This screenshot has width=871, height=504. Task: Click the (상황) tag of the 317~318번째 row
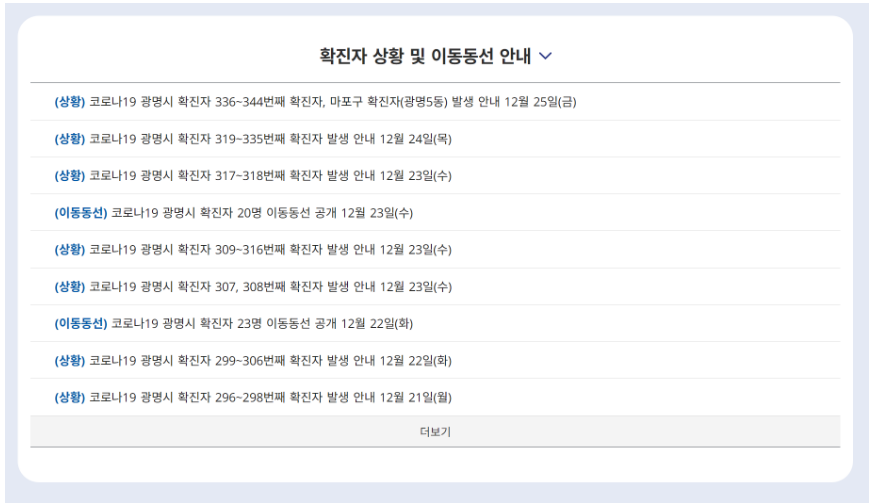pyautogui.click(x=69, y=176)
